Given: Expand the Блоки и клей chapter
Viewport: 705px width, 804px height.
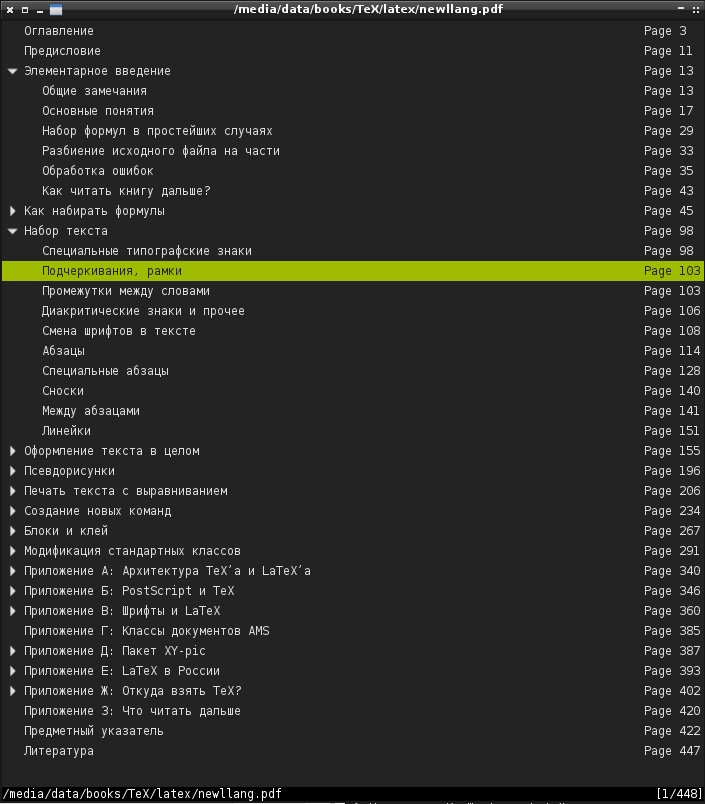Looking at the screenshot, I should [x=13, y=531].
